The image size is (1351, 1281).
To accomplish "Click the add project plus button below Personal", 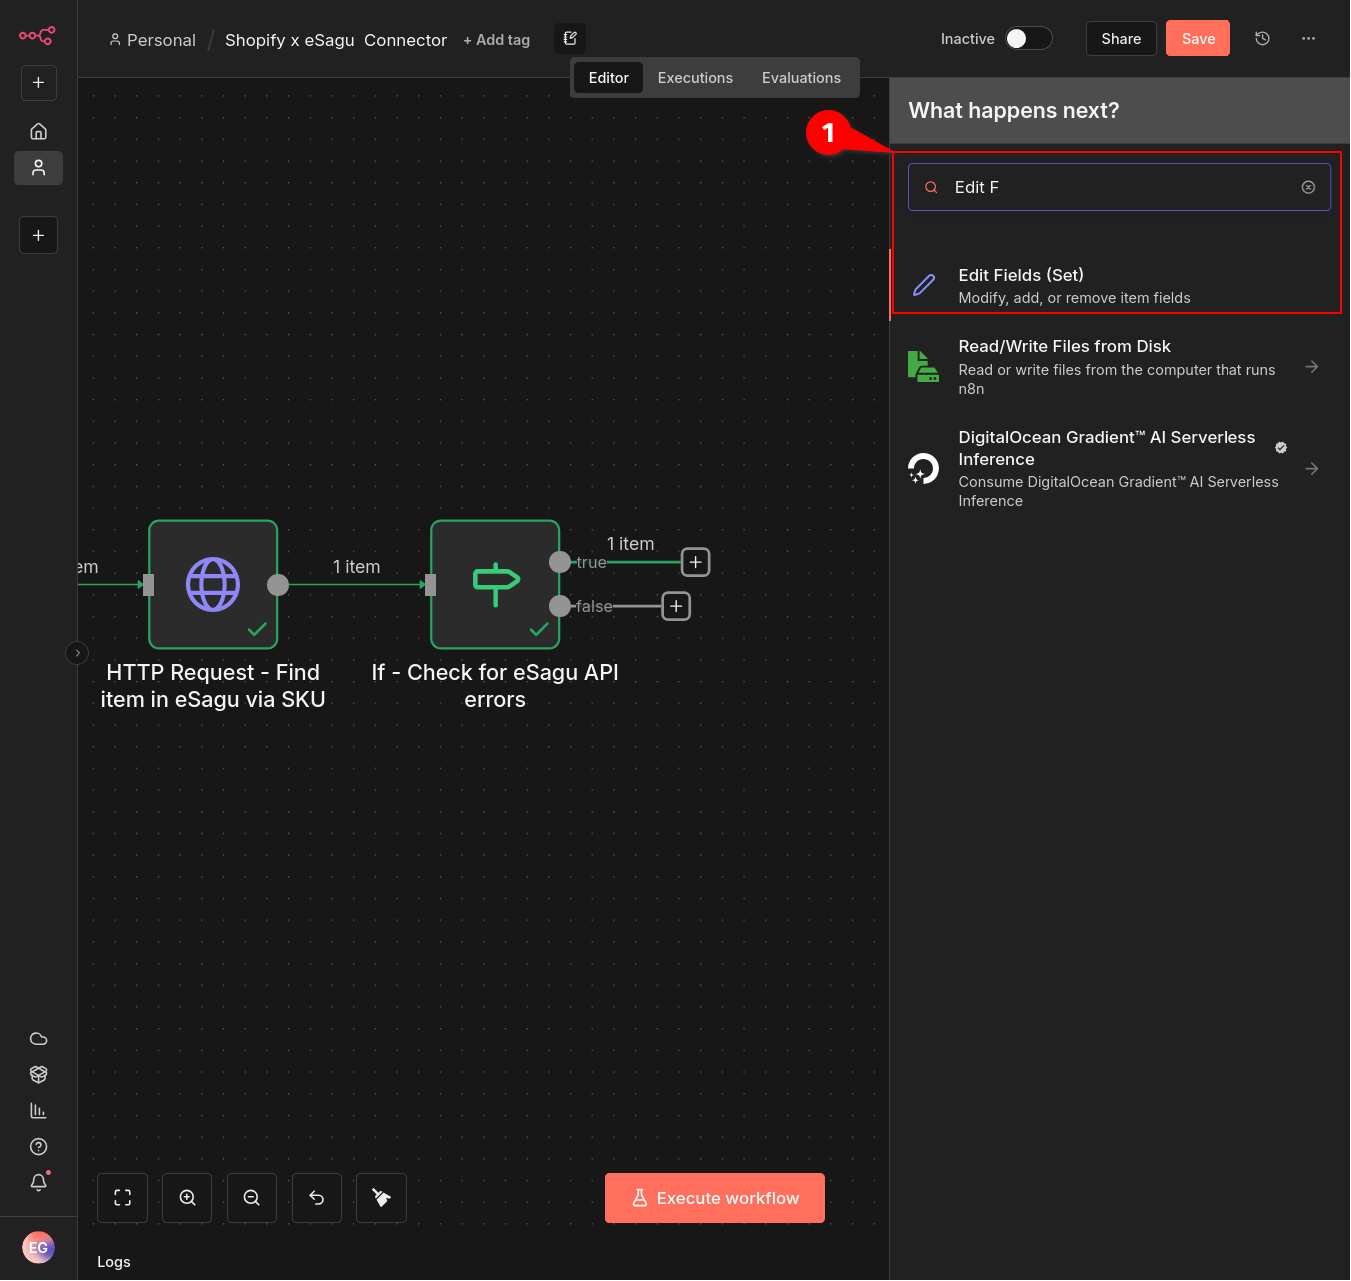I will (x=39, y=235).
